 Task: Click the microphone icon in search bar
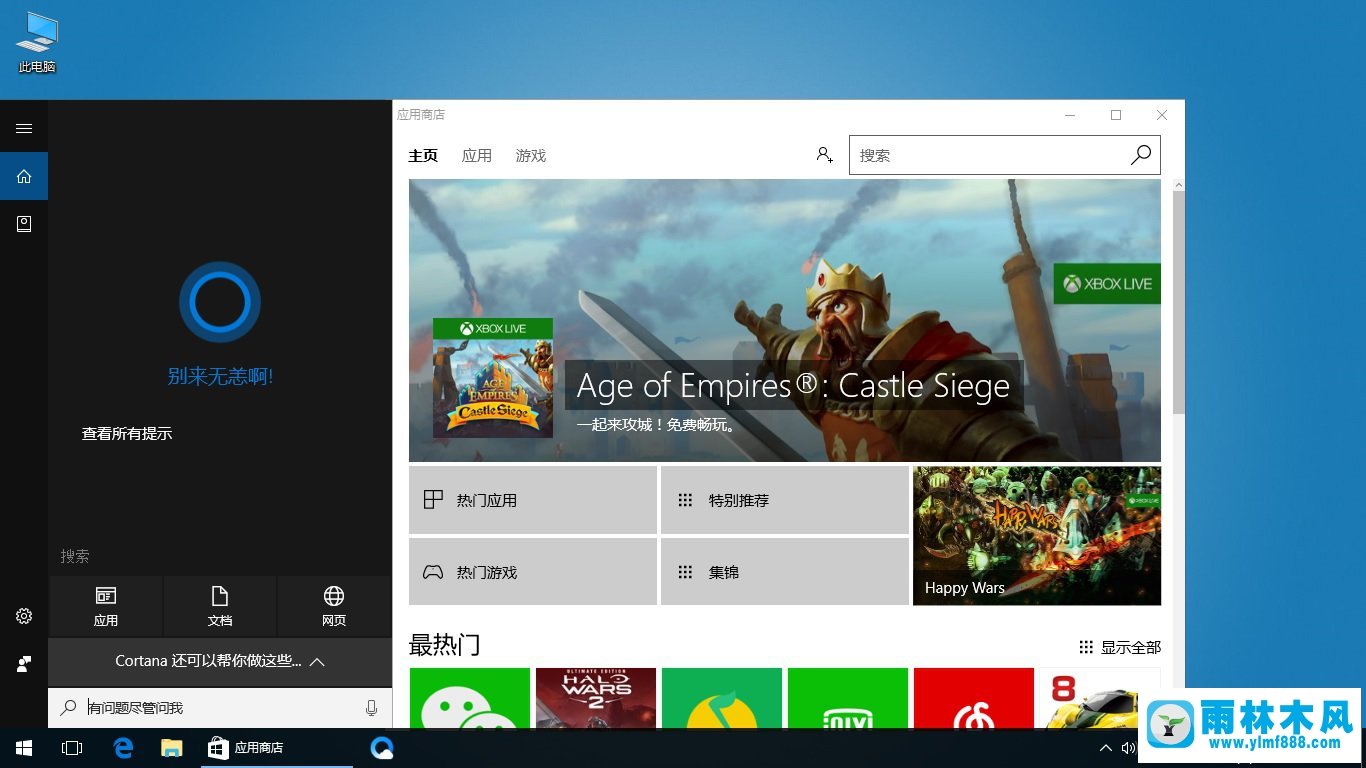pos(371,708)
